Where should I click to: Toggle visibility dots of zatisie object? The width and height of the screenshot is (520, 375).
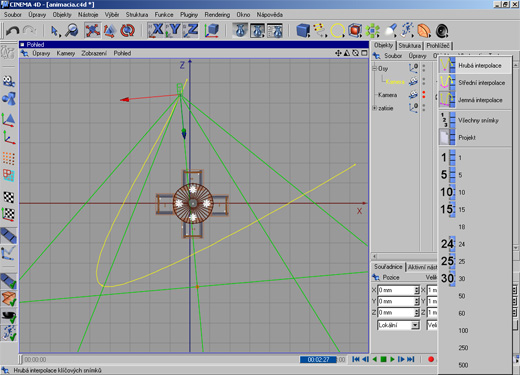pos(424,108)
